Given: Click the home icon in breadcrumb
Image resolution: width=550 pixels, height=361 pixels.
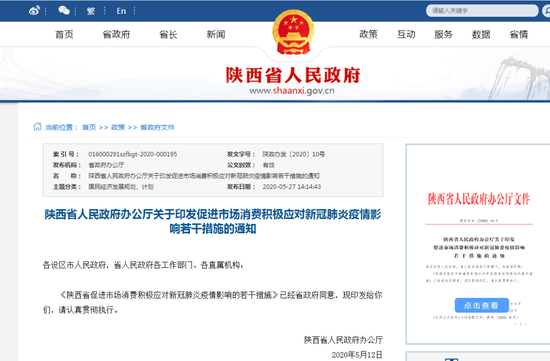Looking at the screenshot, I should click(37, 126).
